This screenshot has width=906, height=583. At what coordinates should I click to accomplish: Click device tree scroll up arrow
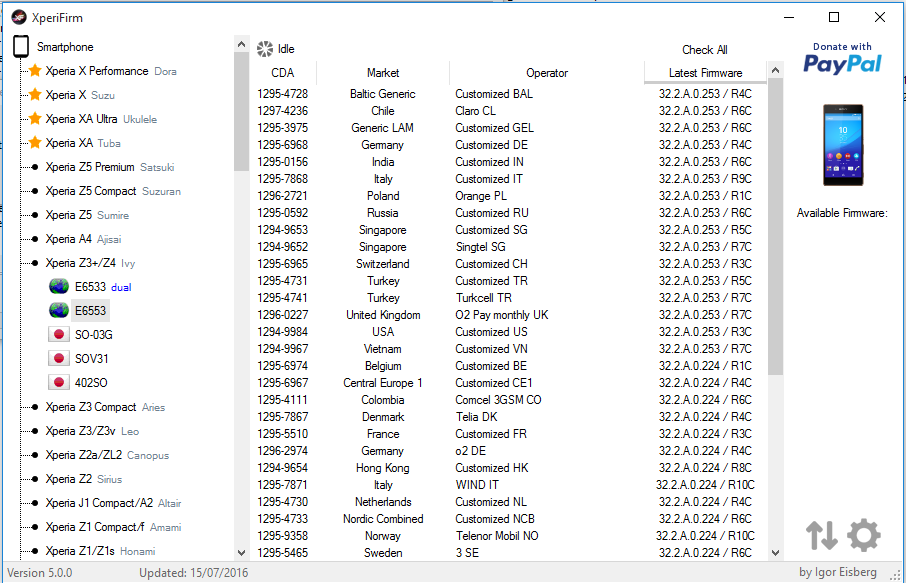(242, 44)
